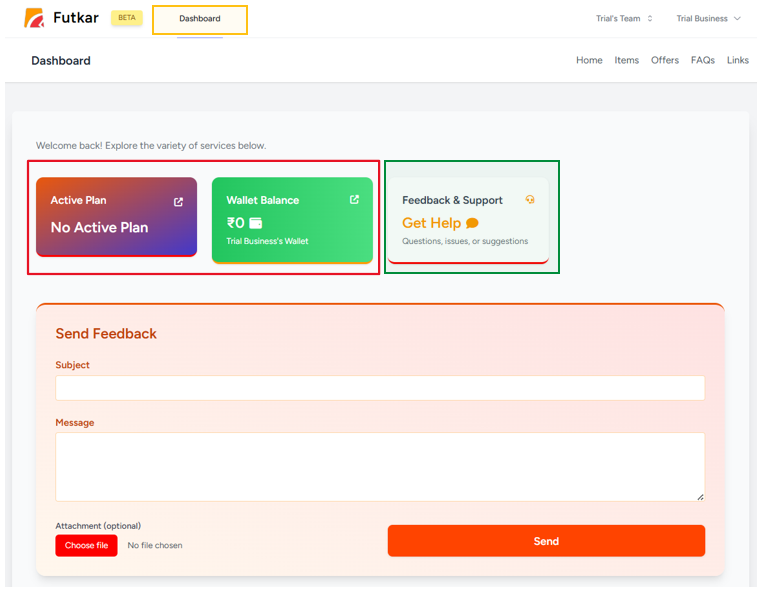This screenshot has width=757, height=592.
Task: Click the "Send Feedback" heading
Action: (106, 334)
